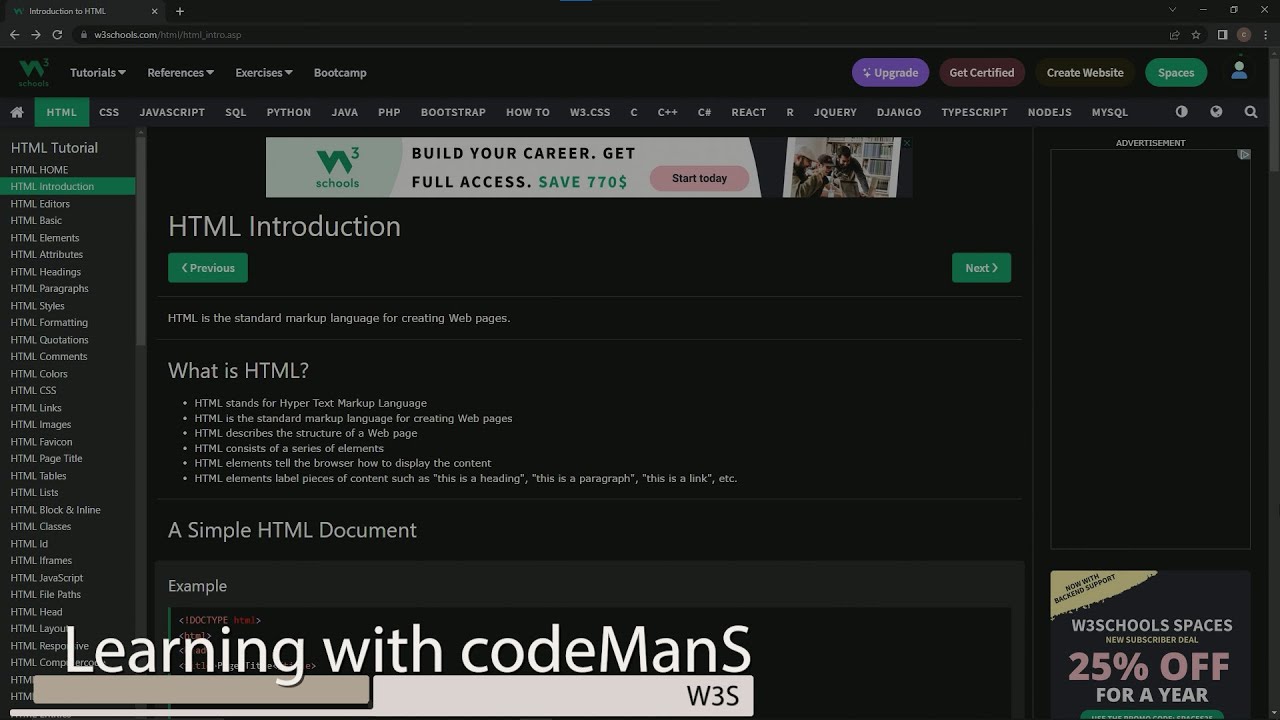
Task: Click the browser forward arrow
Action: coord(36,35)
